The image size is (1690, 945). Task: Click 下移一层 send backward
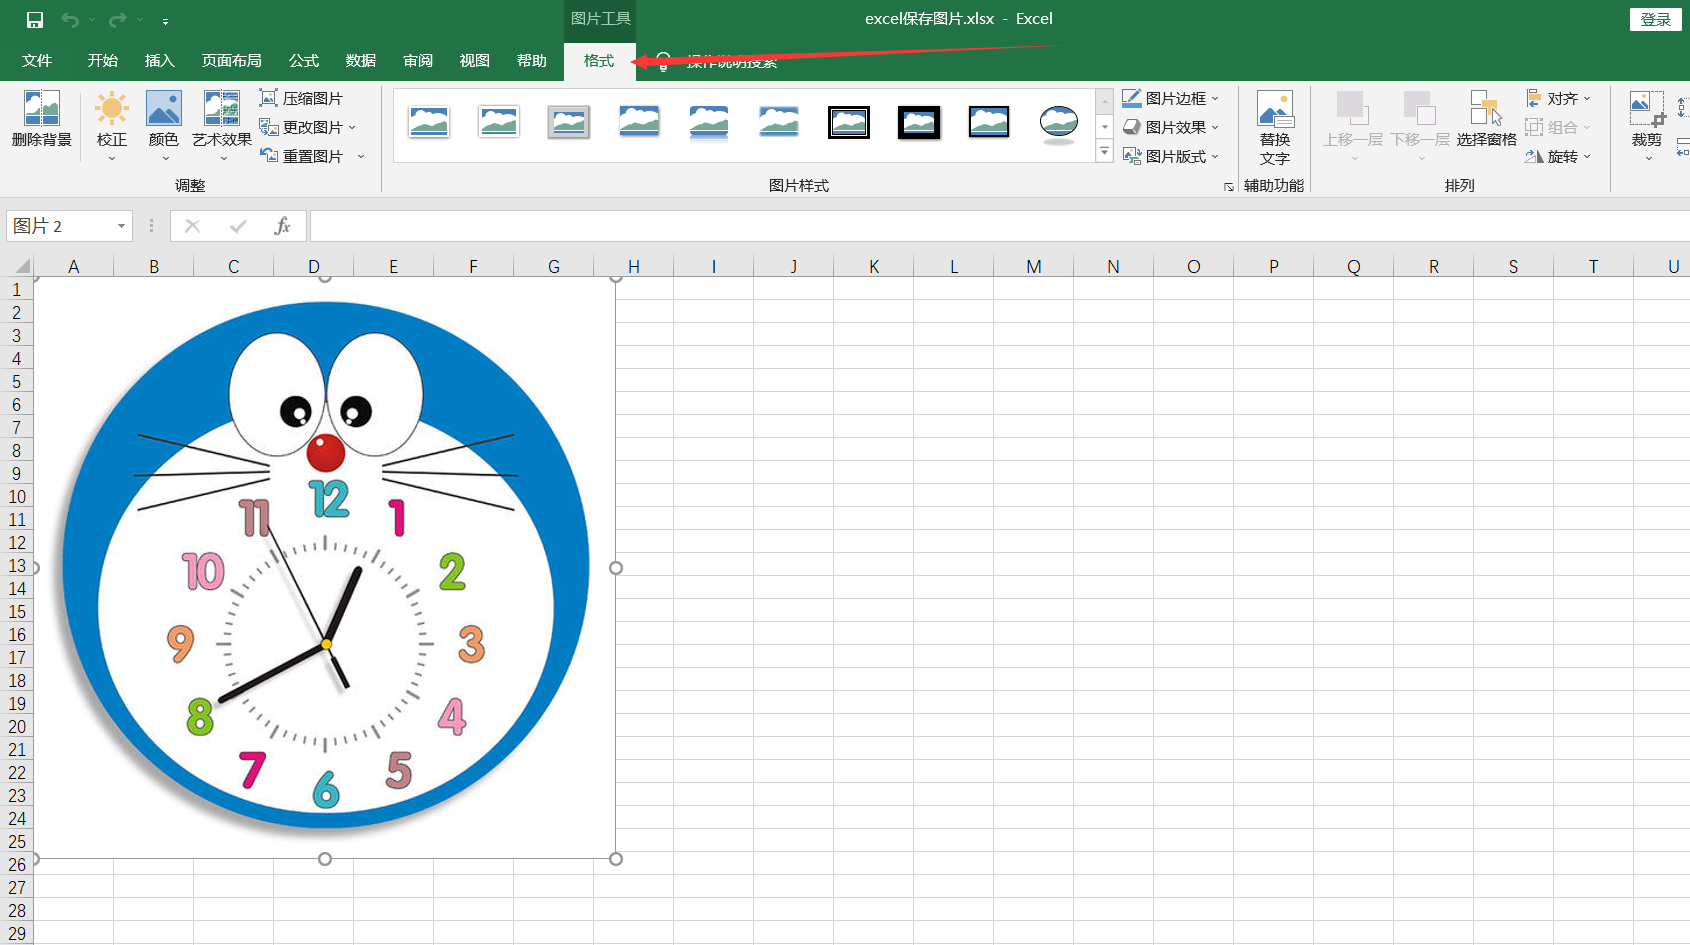[1420, 125]
